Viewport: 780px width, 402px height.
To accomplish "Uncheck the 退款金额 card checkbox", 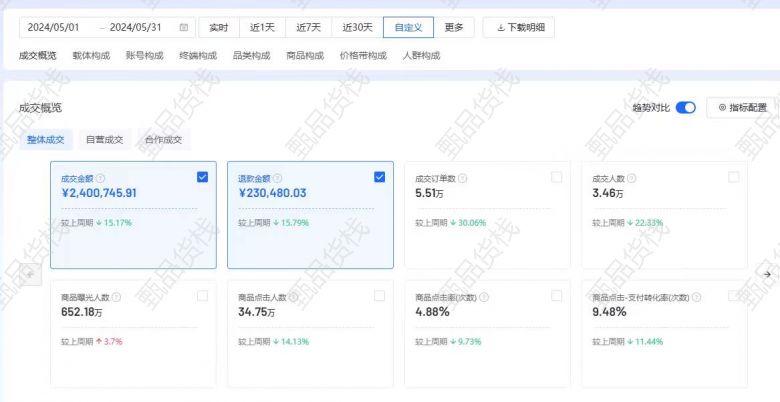I will click(379, 177).
